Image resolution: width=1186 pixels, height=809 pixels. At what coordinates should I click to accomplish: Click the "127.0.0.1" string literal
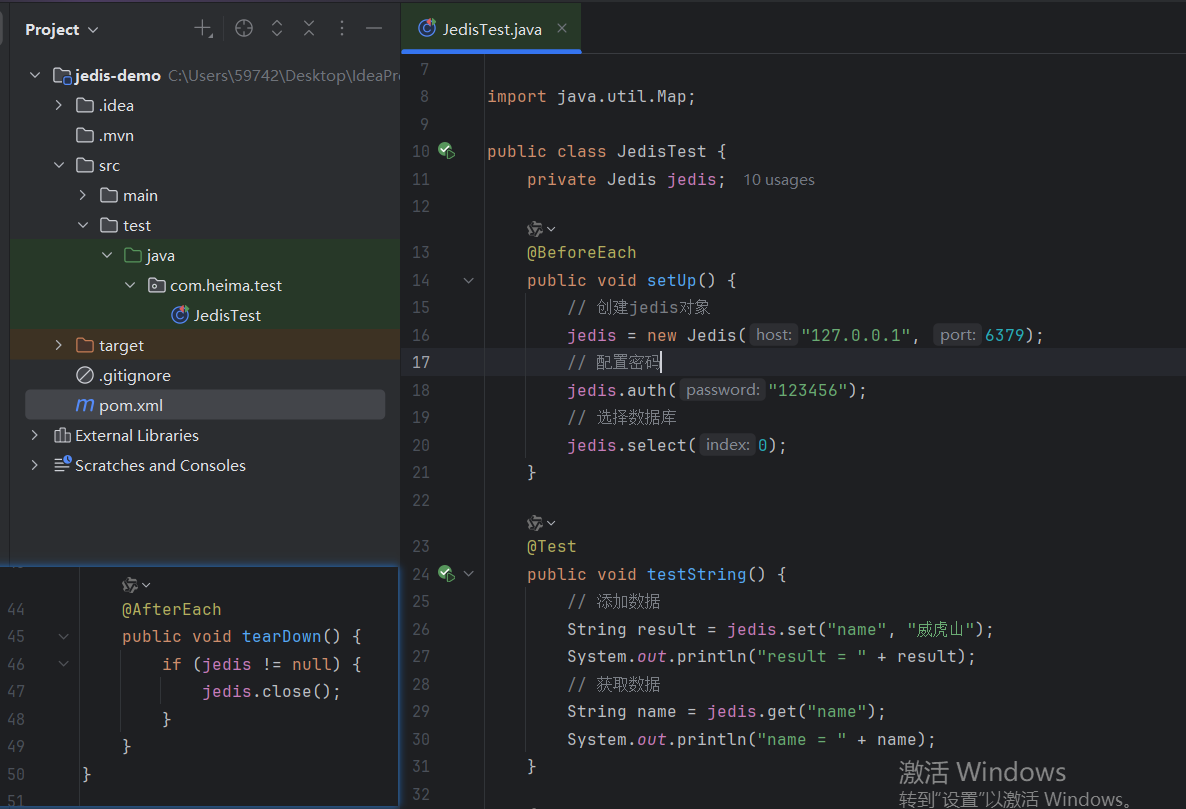click(855, 335)
